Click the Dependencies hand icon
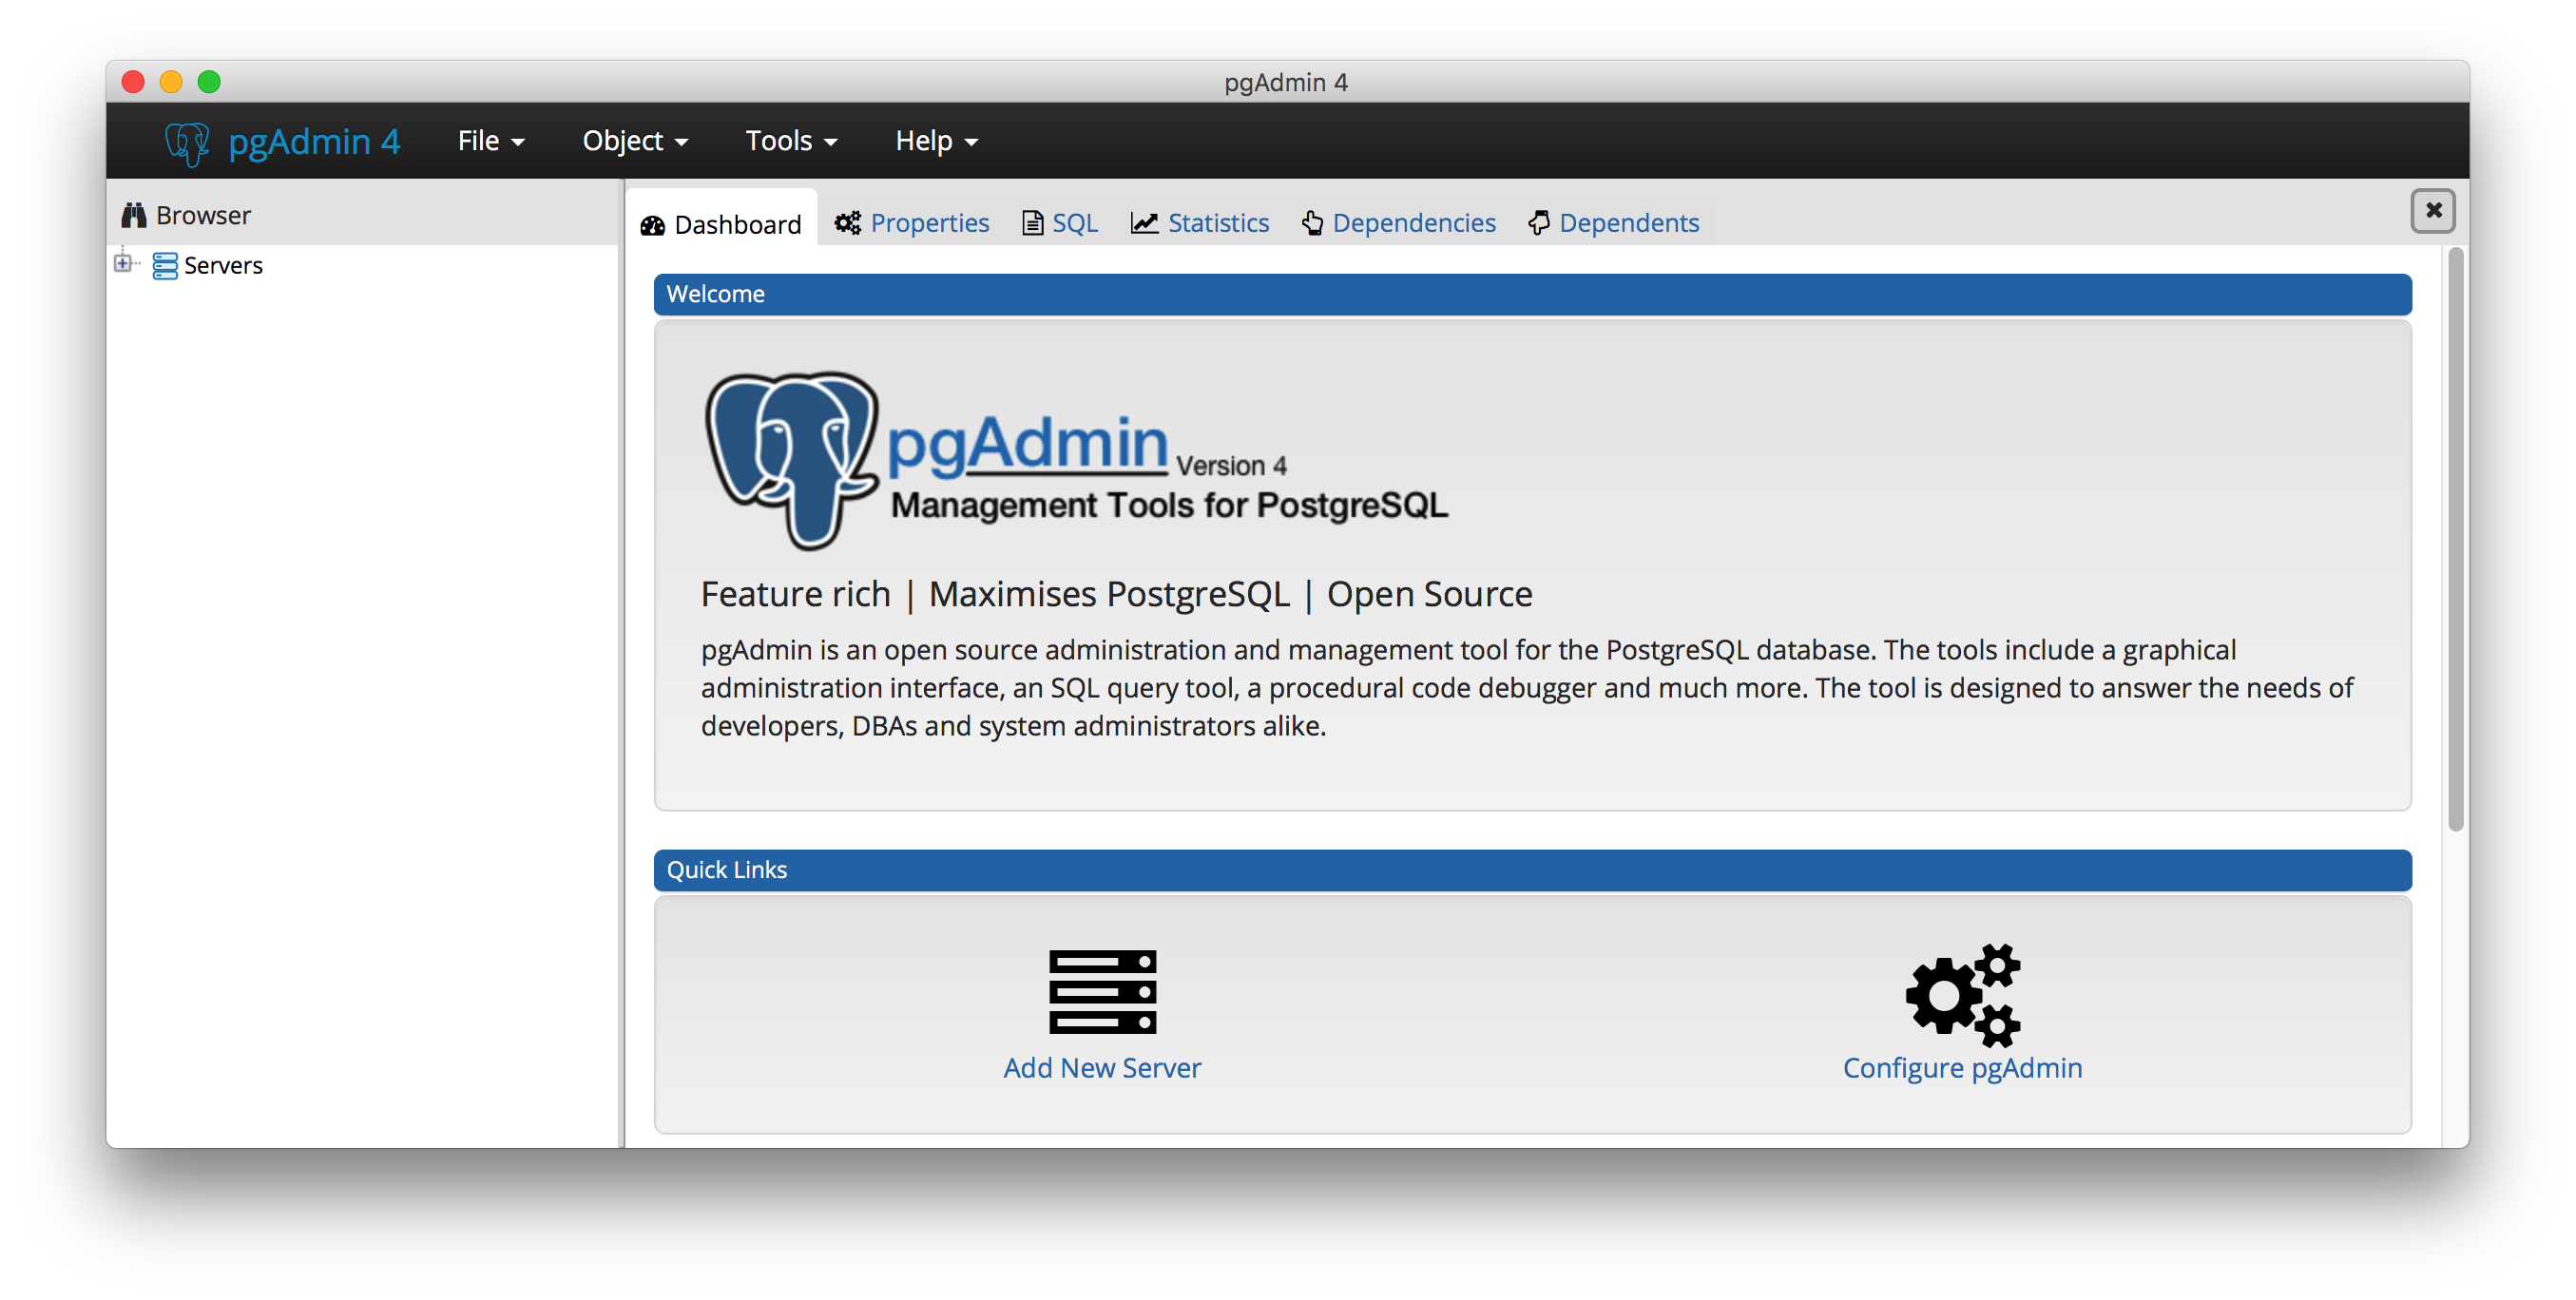Image resolution: width=2576 pixels, height=1300 pixels. click(x=1312, y=223)
